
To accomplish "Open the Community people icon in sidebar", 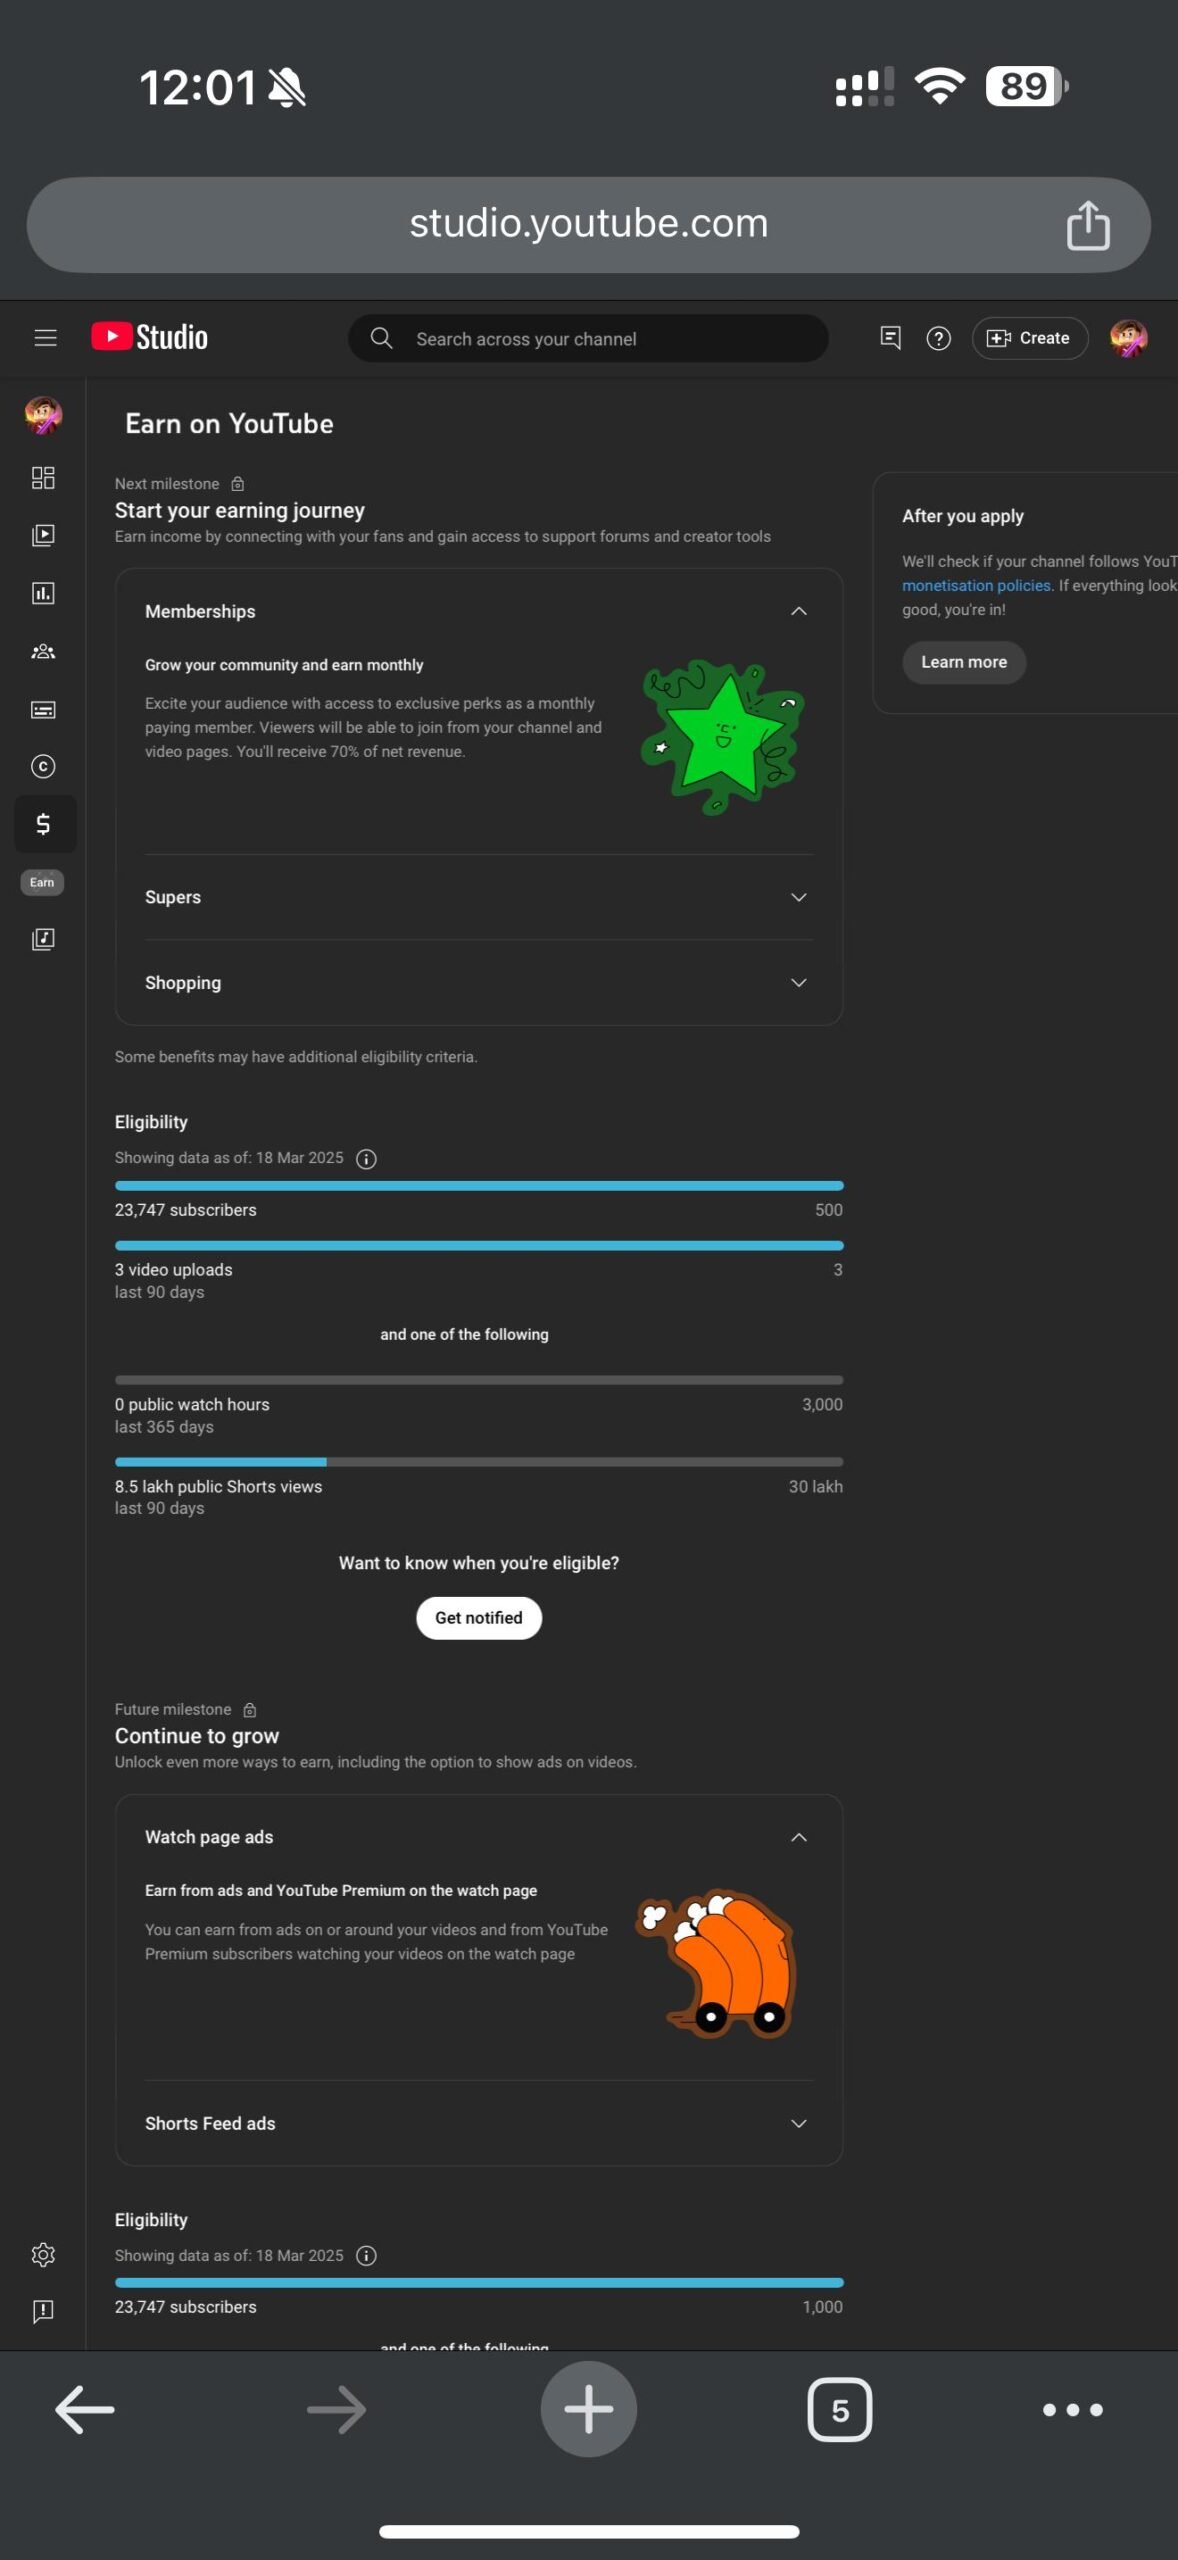I will point(43,652).
